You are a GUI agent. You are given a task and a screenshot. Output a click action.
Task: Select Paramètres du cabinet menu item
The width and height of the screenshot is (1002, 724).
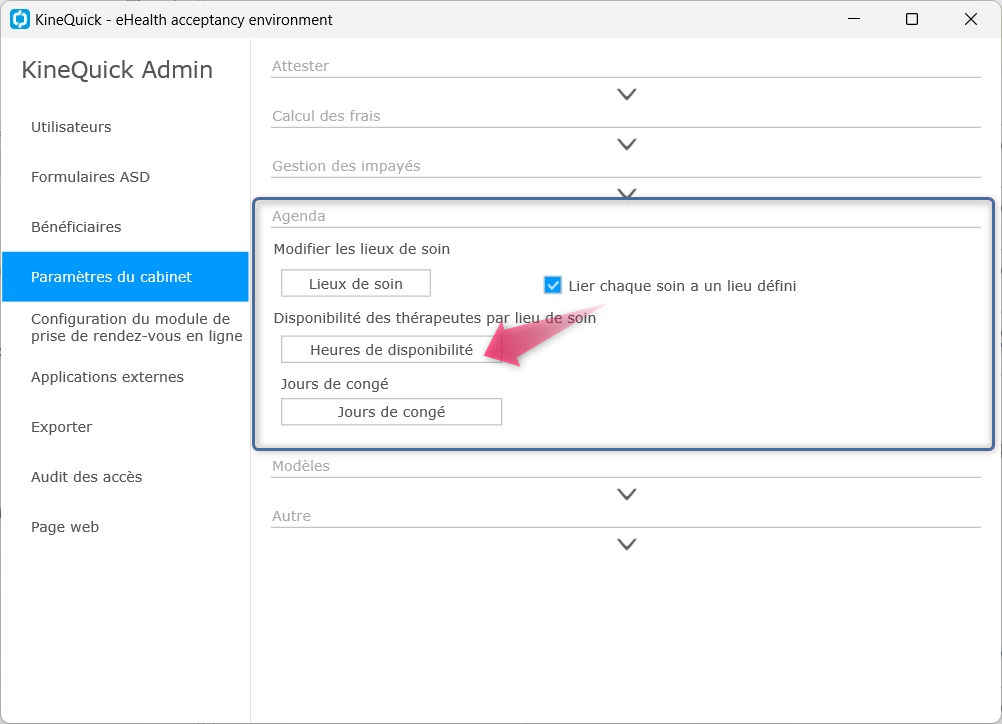(125, 277)
